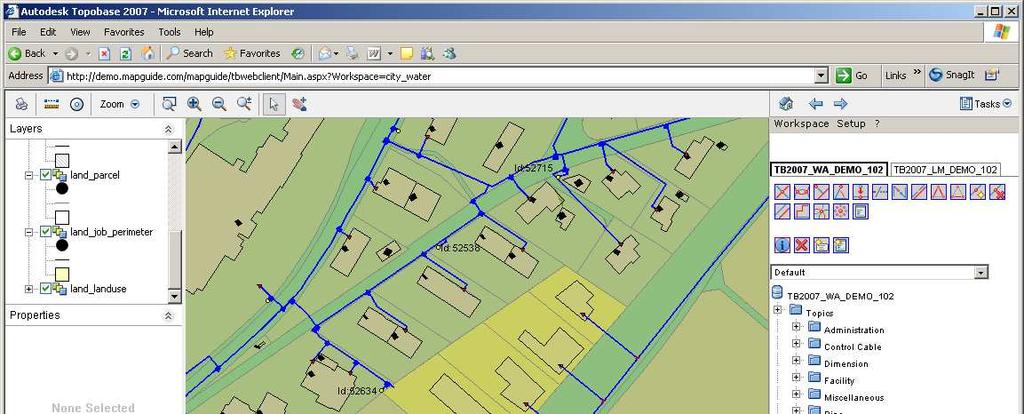Screen dimensions: 1024x414
Task: Open the Zoom dropdown menu
Action: [118, 104]
